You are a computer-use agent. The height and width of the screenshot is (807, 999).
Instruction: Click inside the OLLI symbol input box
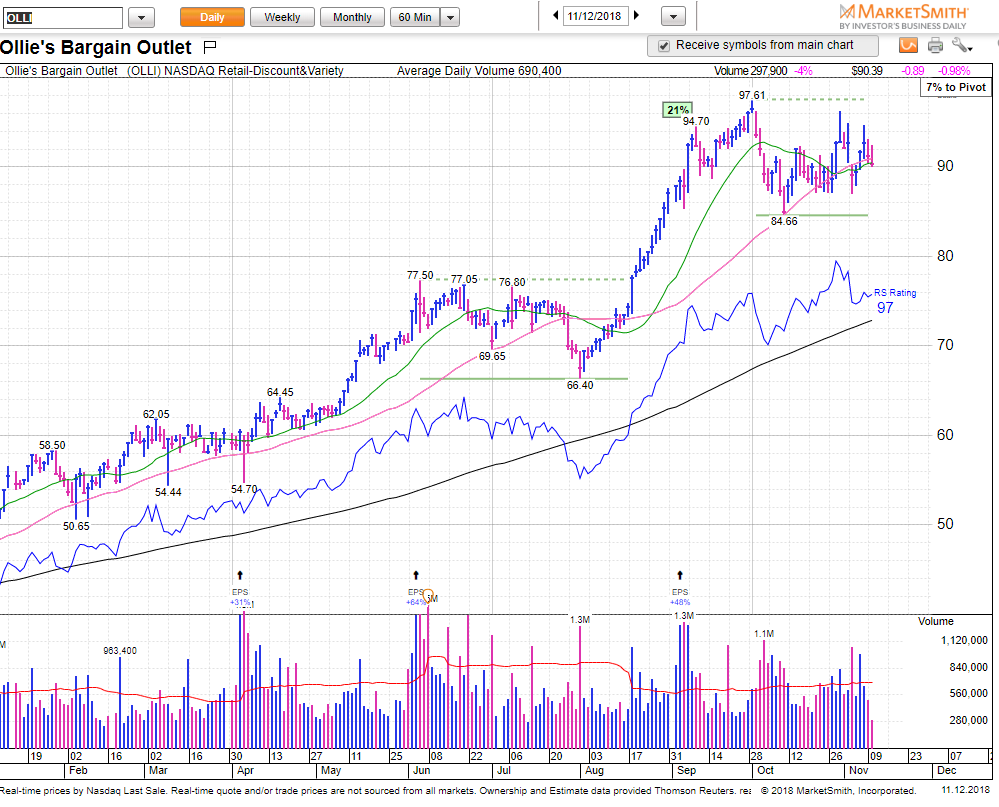[62, 18]
